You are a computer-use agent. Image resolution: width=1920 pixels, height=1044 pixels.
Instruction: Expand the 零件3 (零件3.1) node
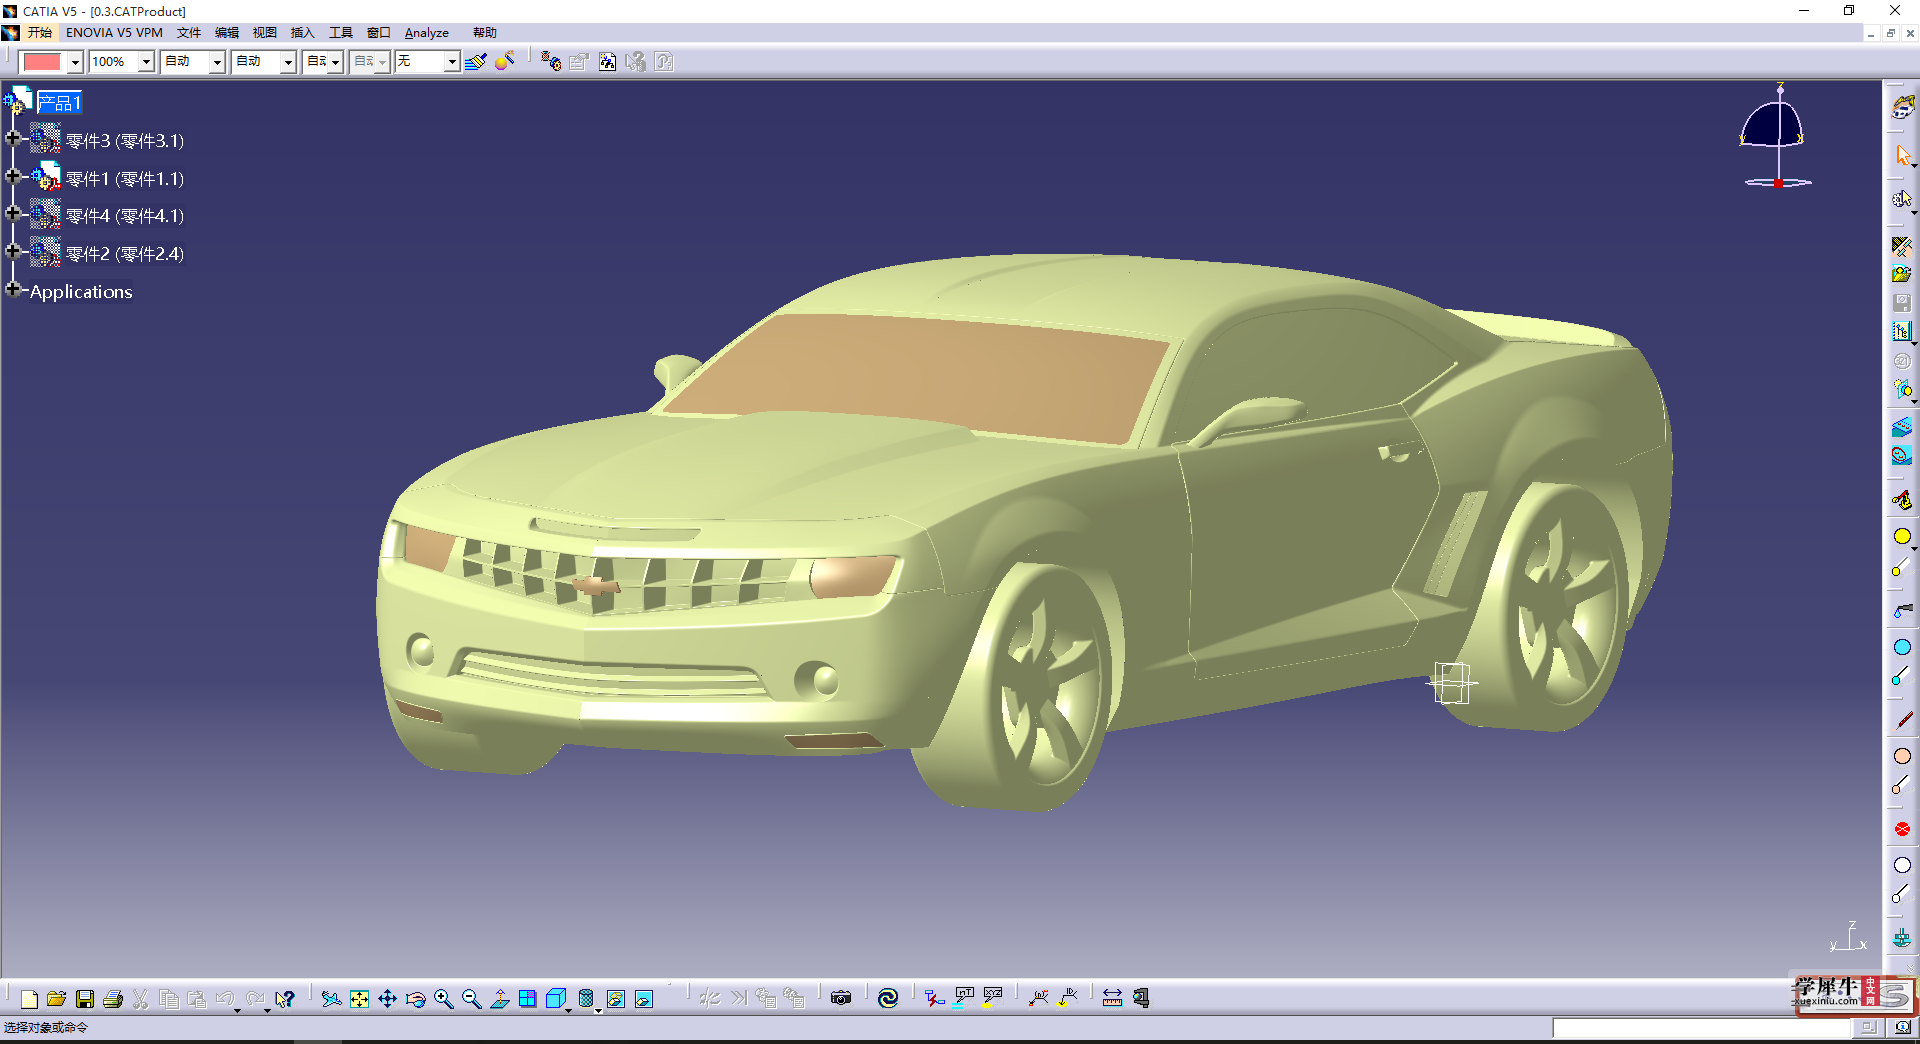[x=13, y=138]
